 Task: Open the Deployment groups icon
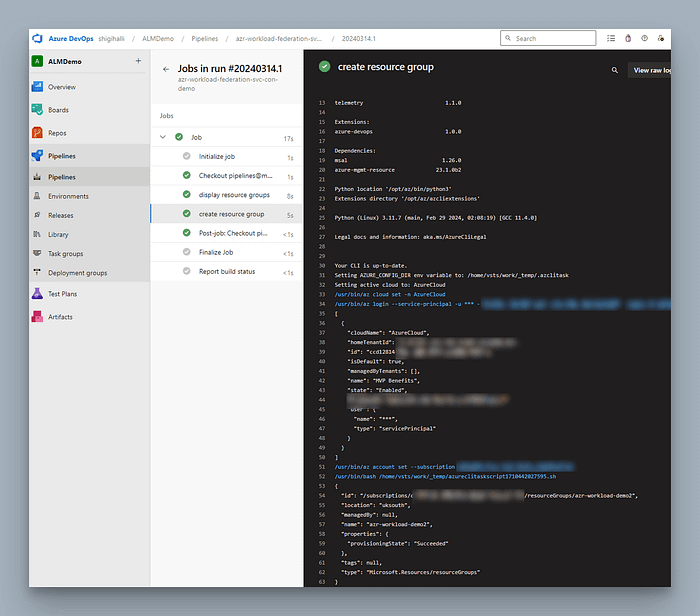tap(38, 272)
